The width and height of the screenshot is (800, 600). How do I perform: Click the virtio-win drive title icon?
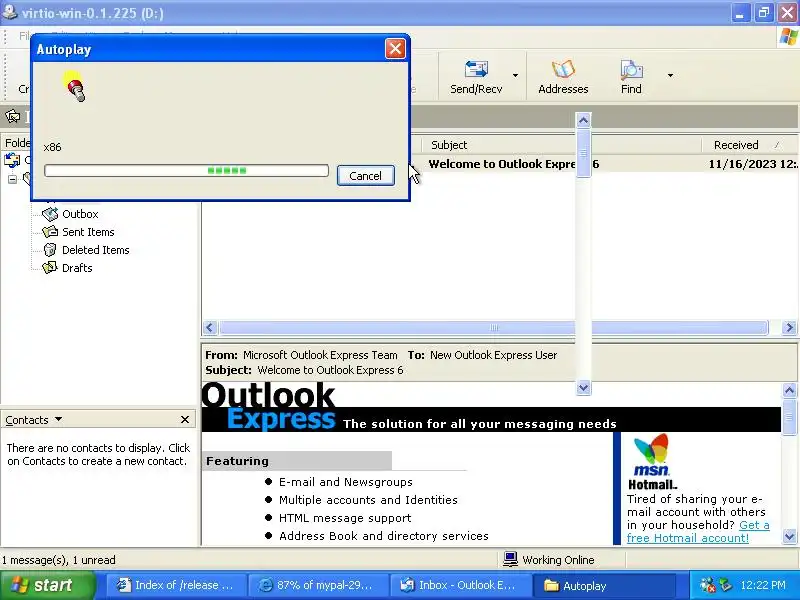(10, 12)
